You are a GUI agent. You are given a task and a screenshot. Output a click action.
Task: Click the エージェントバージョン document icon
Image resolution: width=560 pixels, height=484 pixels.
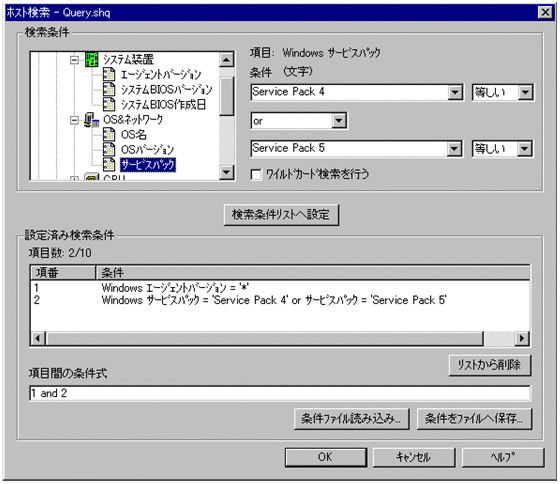click(x=109, y=74)
